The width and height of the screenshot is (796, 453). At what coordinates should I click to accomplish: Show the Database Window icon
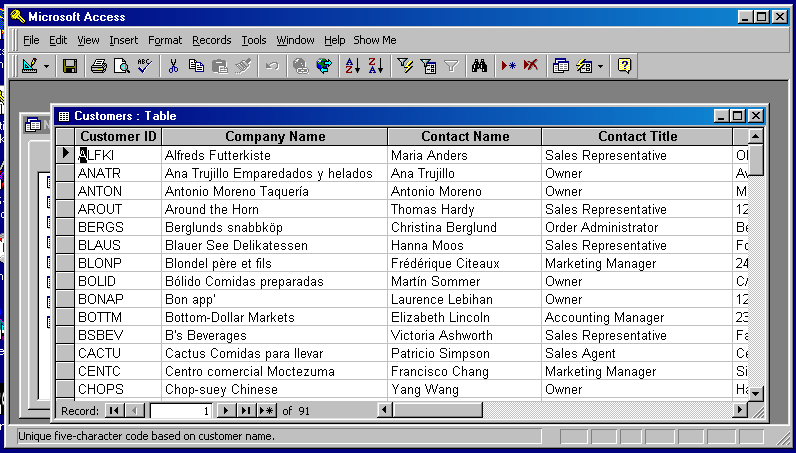(x=560, y=66)
